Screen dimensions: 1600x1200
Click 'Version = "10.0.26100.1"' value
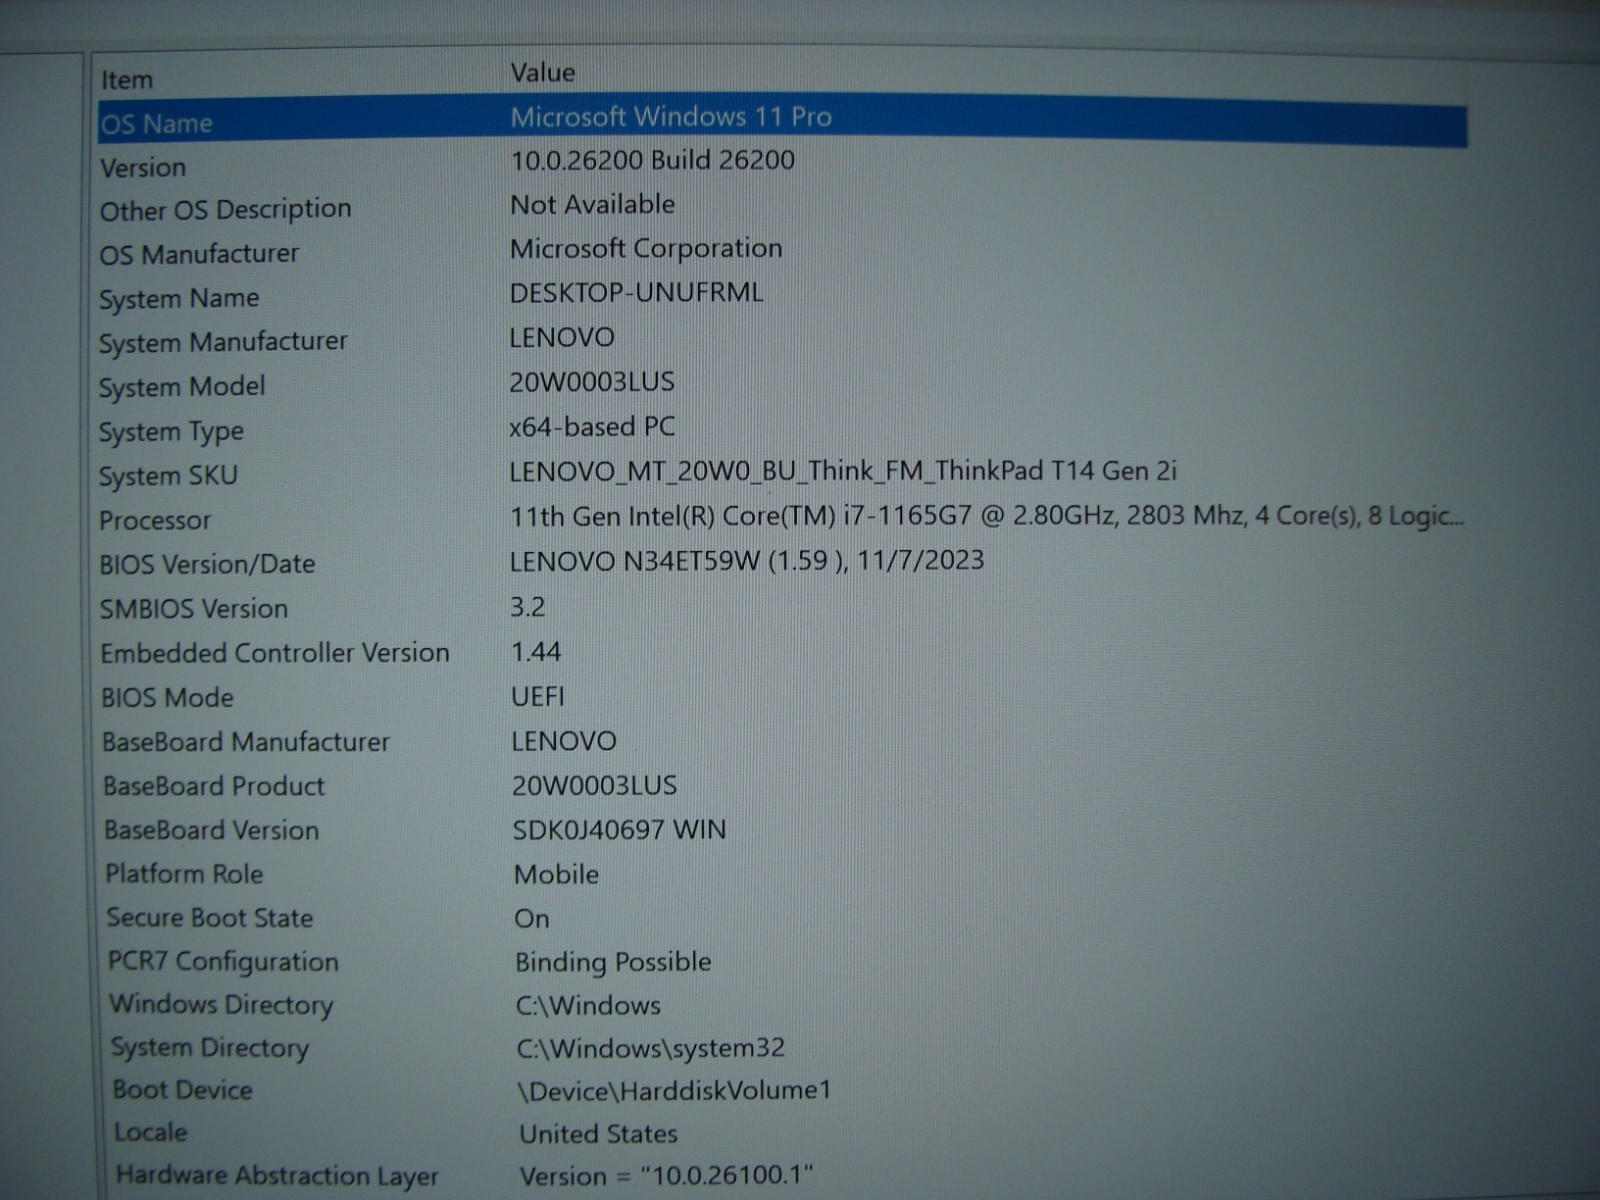(x=666, y=1176)
